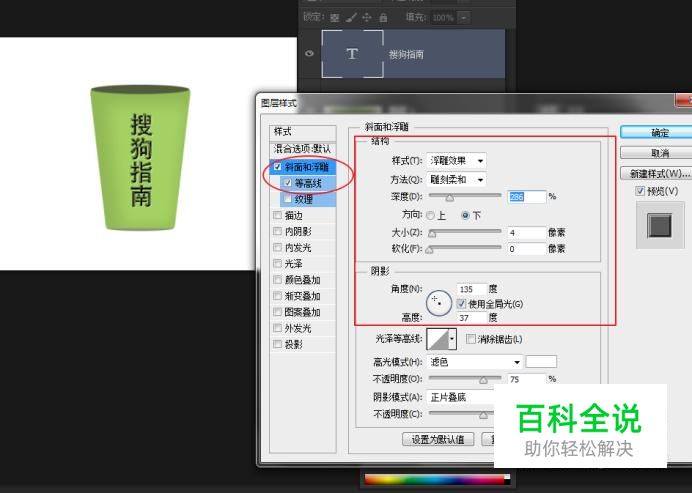The width and height of the screenshot is (692, 493).
Task: Click the gray style preview square
Action: [x=659, y=225]
